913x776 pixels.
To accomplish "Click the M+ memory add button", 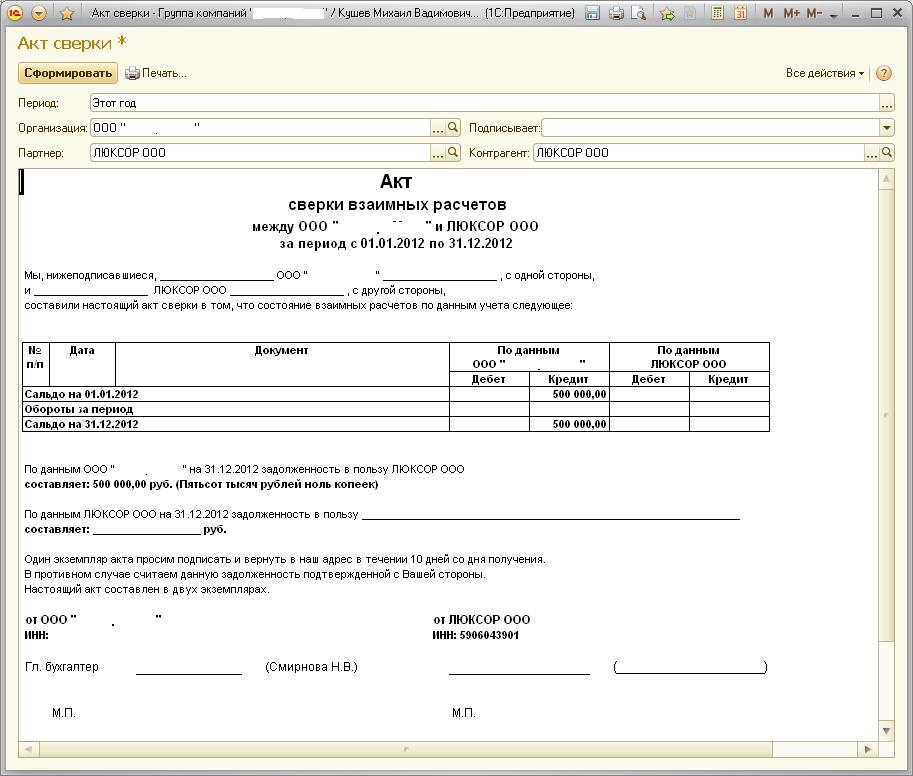I will pyautogui.click(x=791, y=13).
